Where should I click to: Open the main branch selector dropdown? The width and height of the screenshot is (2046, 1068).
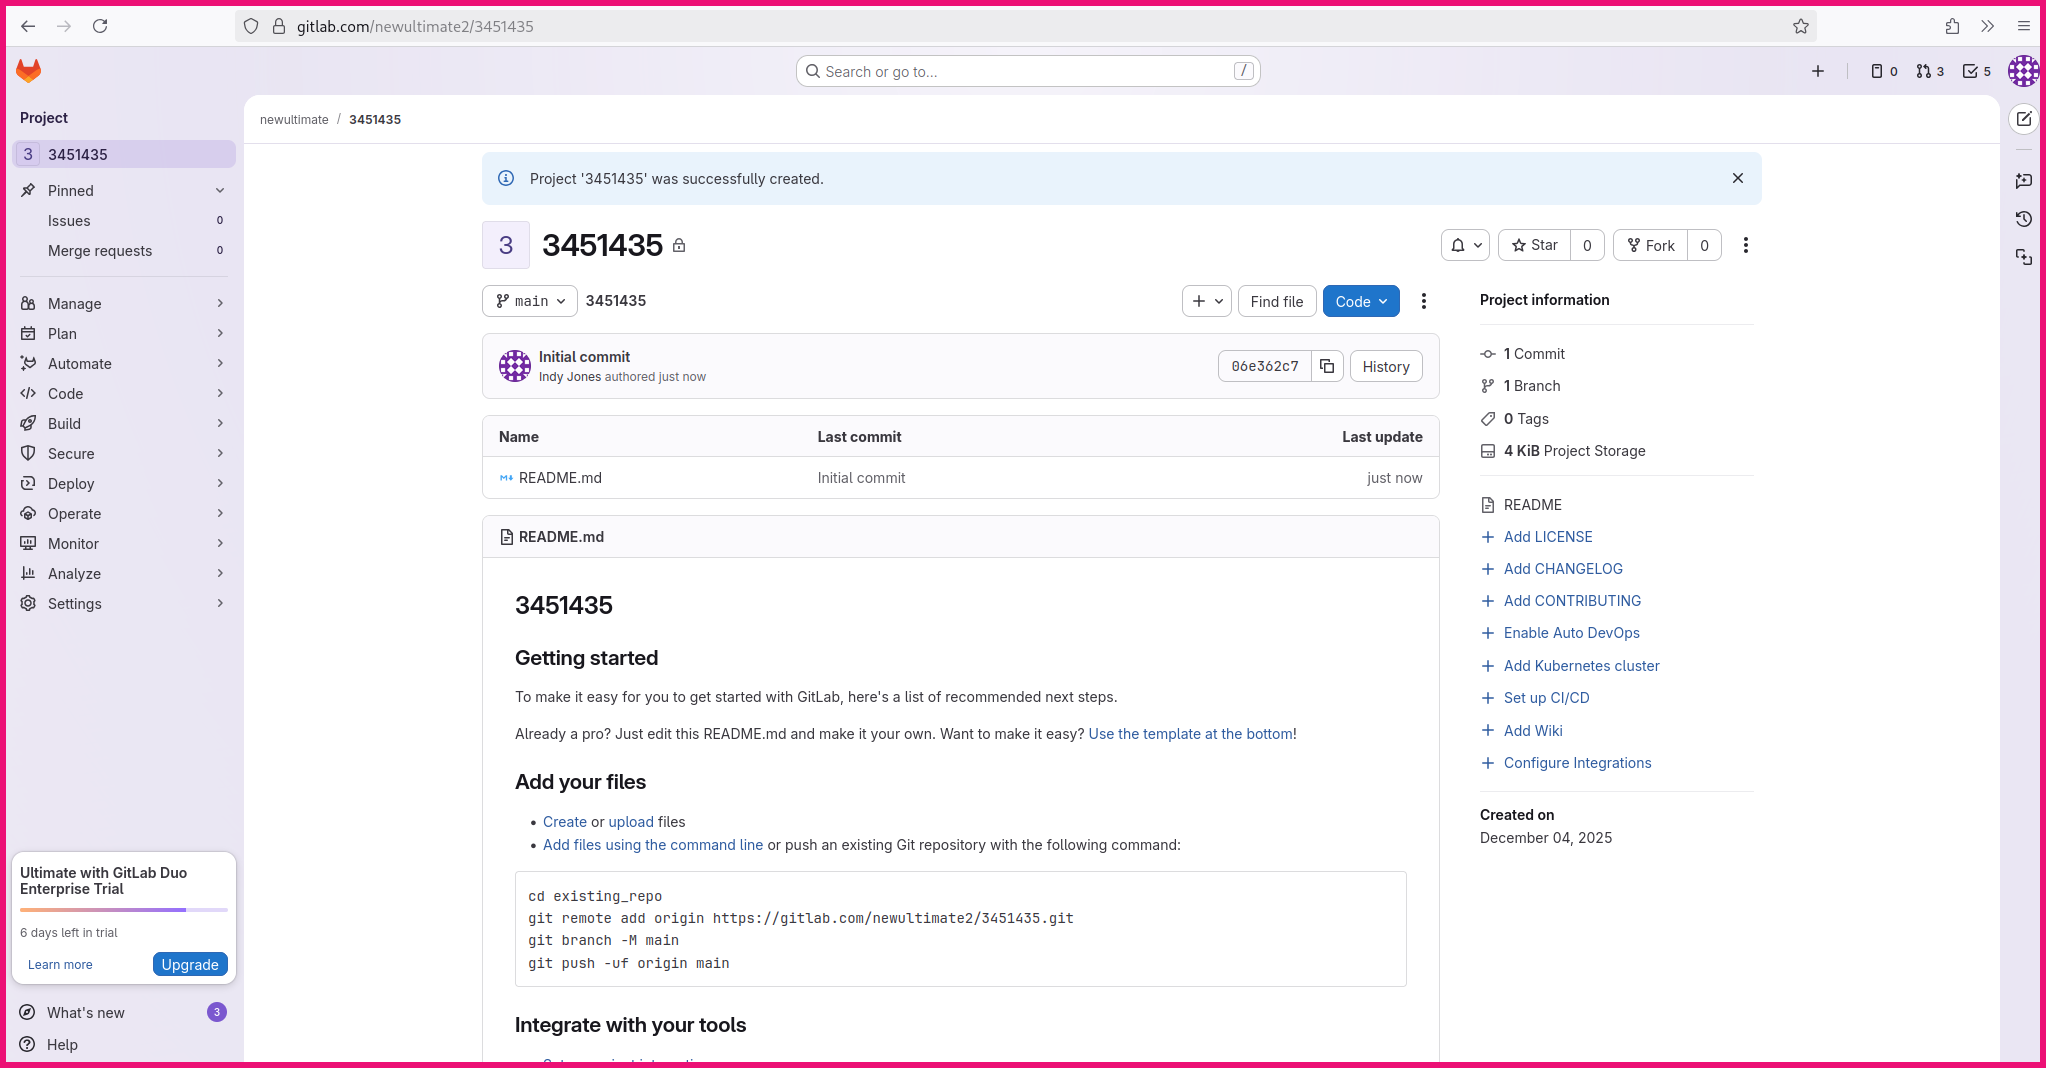(530, 301)
